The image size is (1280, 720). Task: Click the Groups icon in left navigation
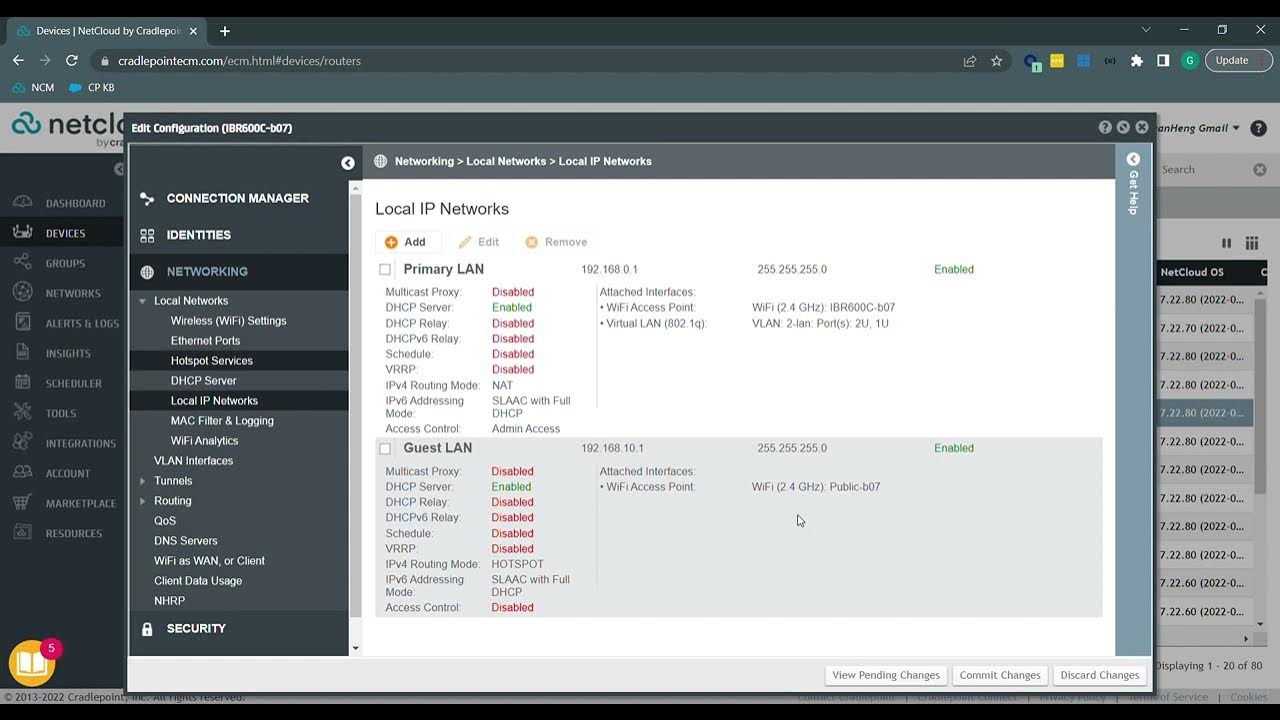(22, 263)
